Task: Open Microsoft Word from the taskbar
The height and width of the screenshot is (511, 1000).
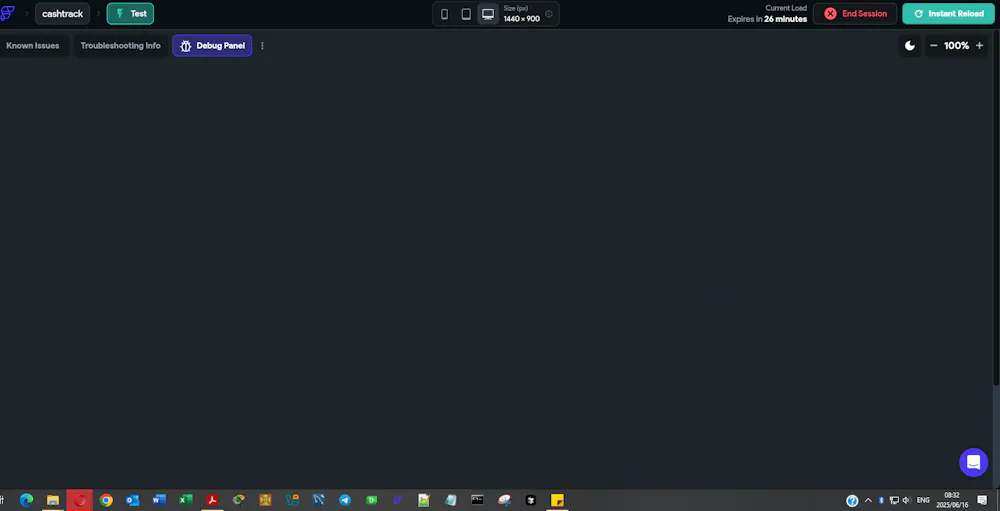Action: click(159, 500)
